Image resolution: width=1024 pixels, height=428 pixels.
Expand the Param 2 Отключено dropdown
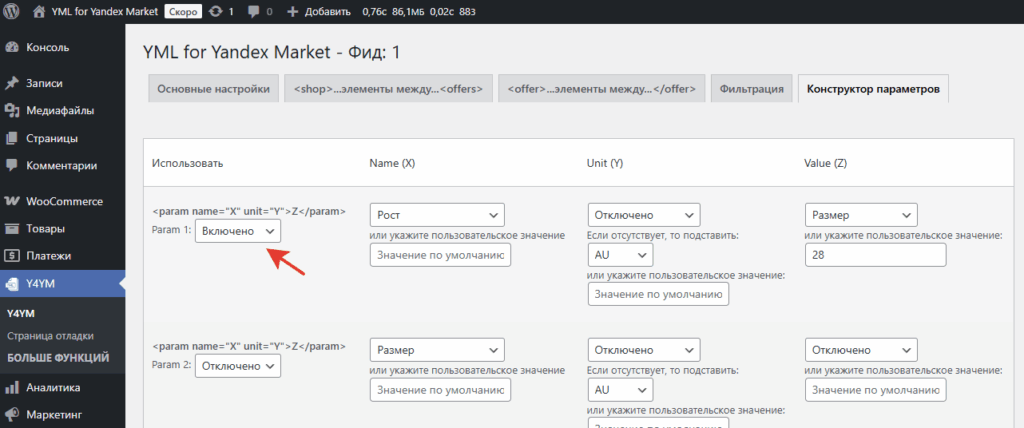(x=238, y=366)
